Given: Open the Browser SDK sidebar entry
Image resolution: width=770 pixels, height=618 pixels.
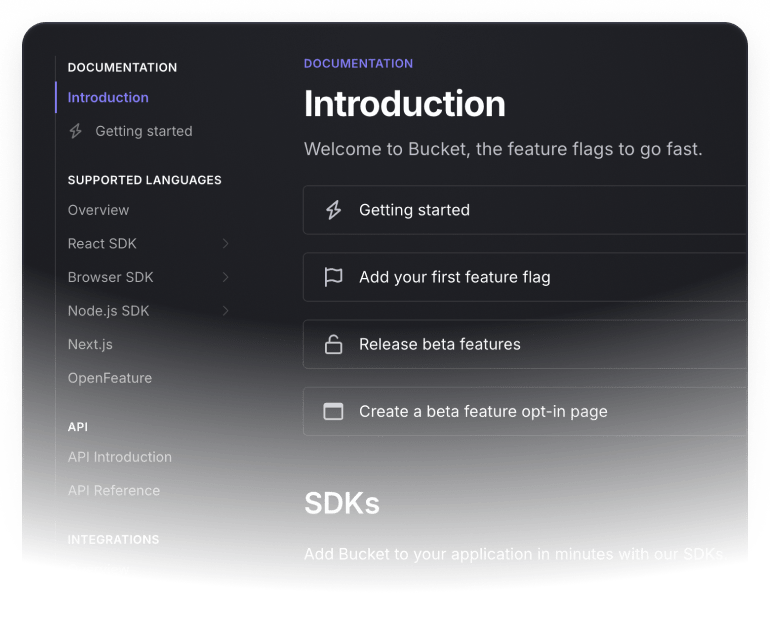Looking at the screenshot, I should [110, 277].
